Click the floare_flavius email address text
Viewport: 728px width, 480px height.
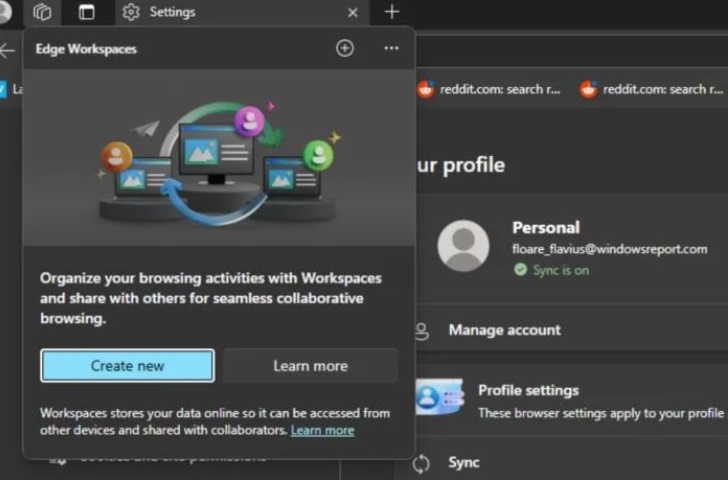(610, 249)
